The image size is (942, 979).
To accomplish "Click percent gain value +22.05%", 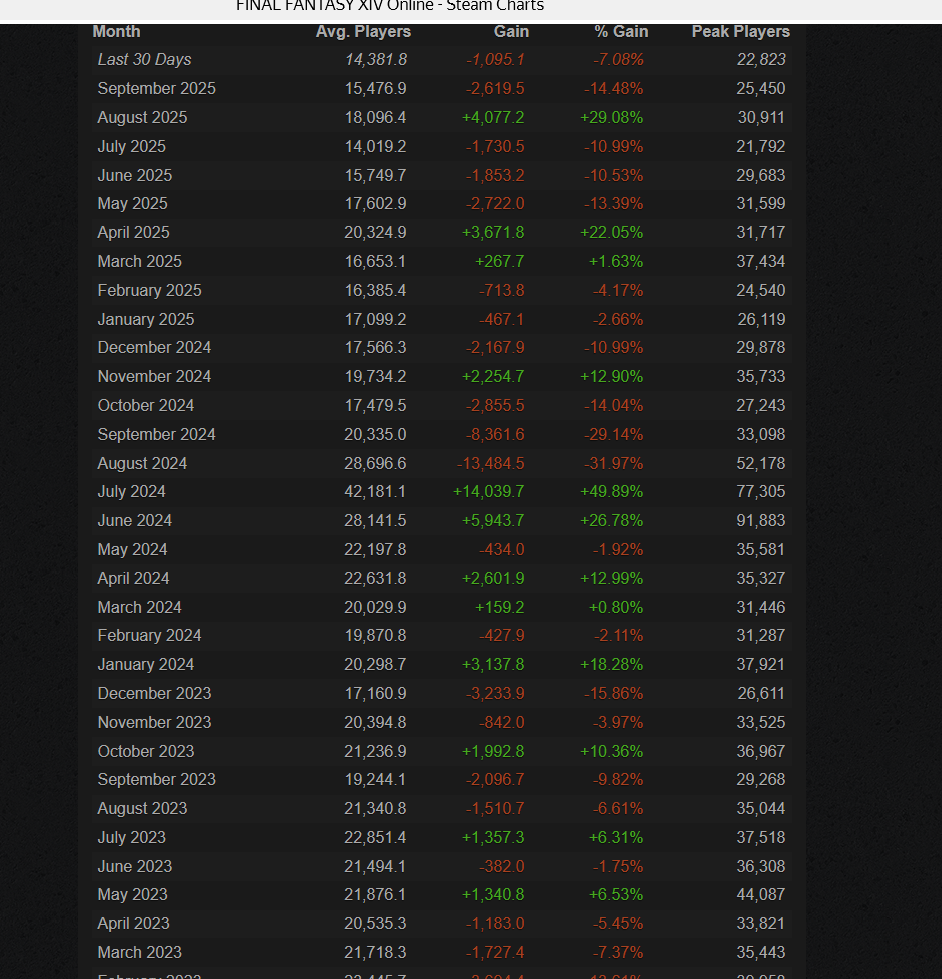I will [612, 232].
